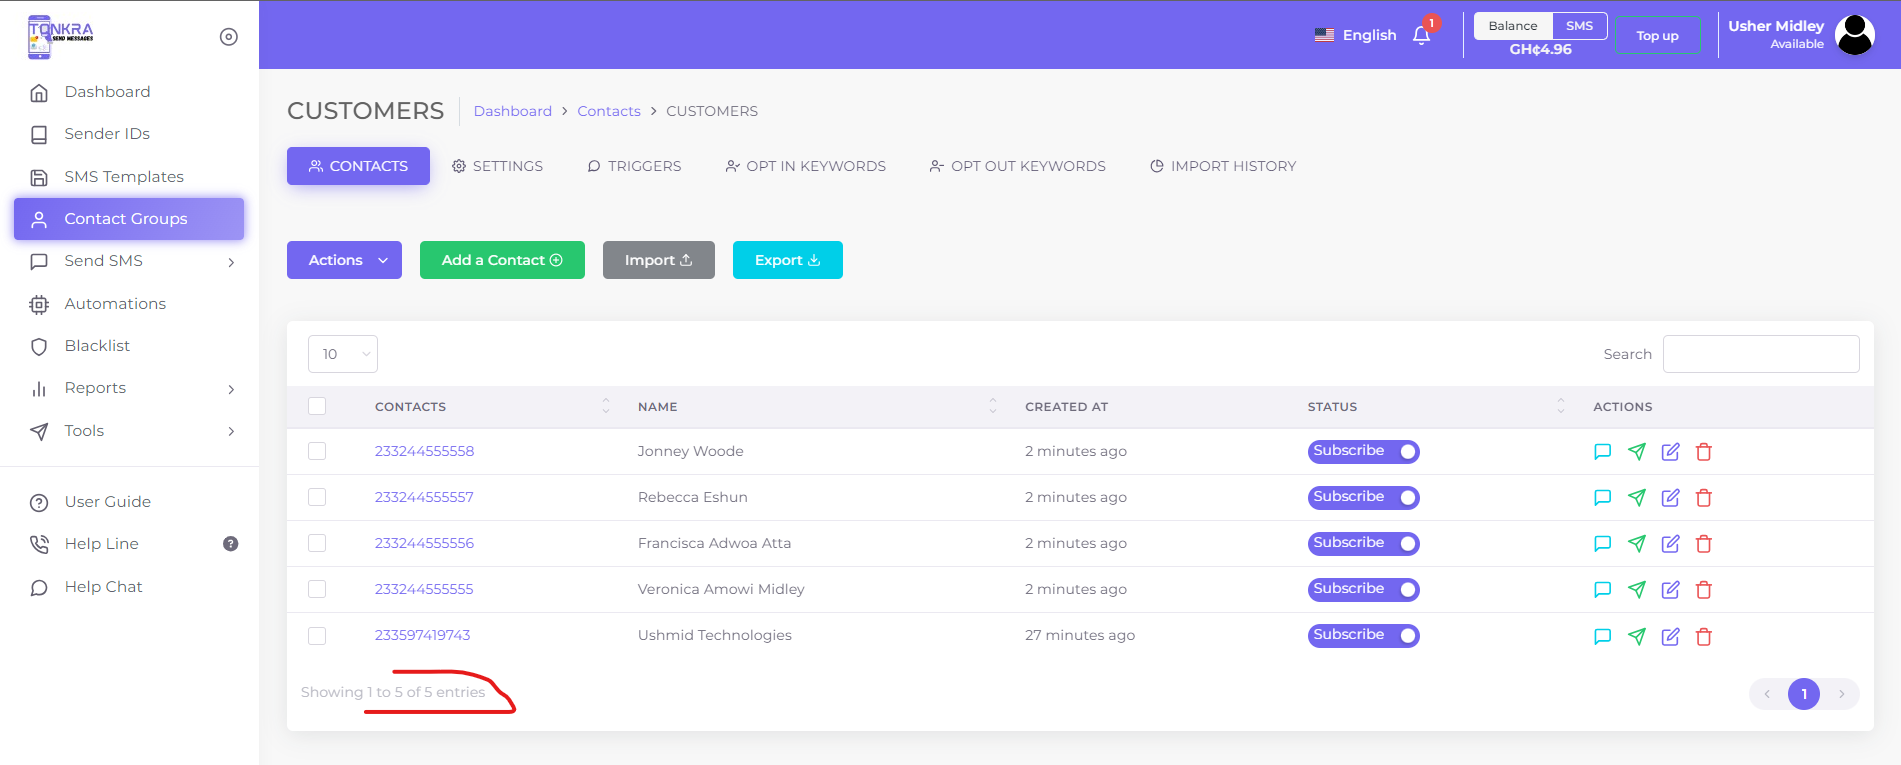The height and width of the screenshot is (765, 1901).
Task: Open chat for Veronica Amowi Midley
Action: click(1602, 590)
